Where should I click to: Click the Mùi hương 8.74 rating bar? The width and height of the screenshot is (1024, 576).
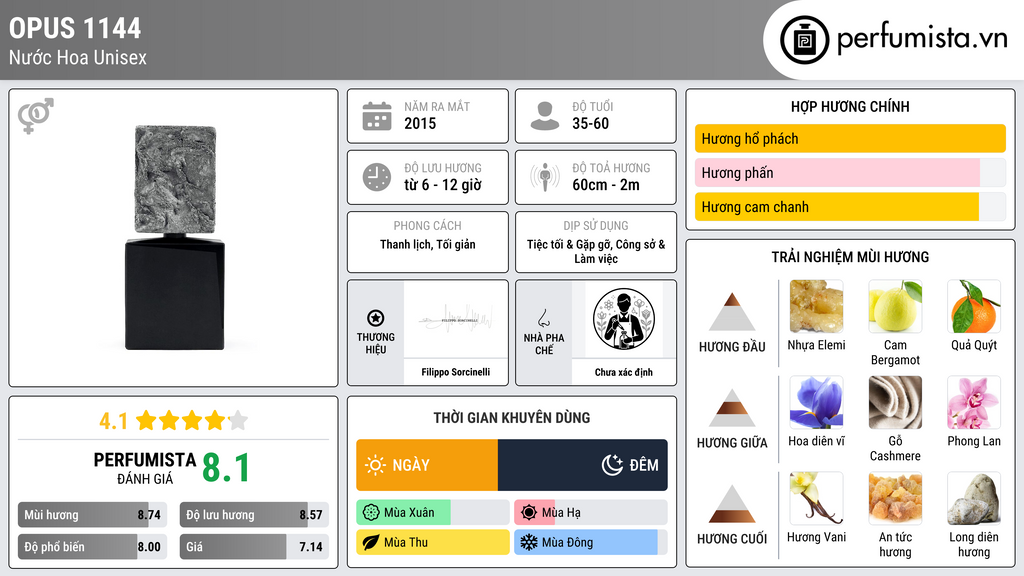click(92, 515)
